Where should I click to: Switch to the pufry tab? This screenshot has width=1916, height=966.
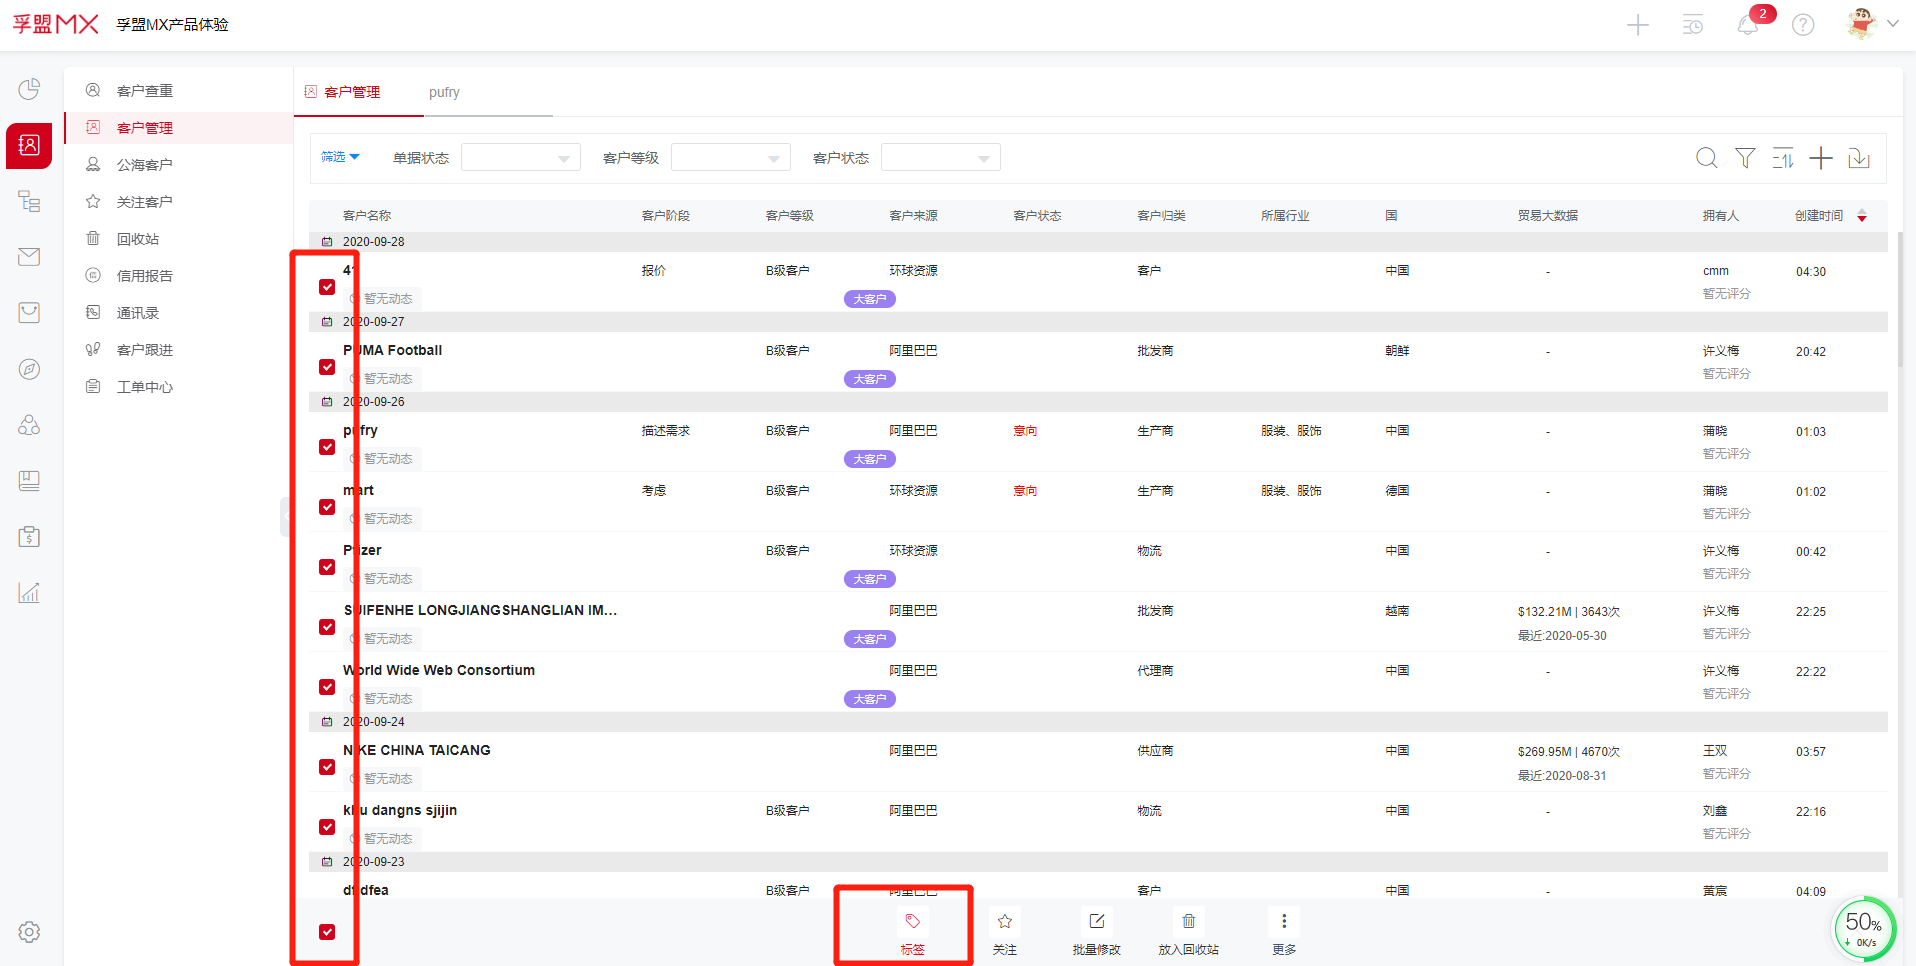(x=444, y=92)
